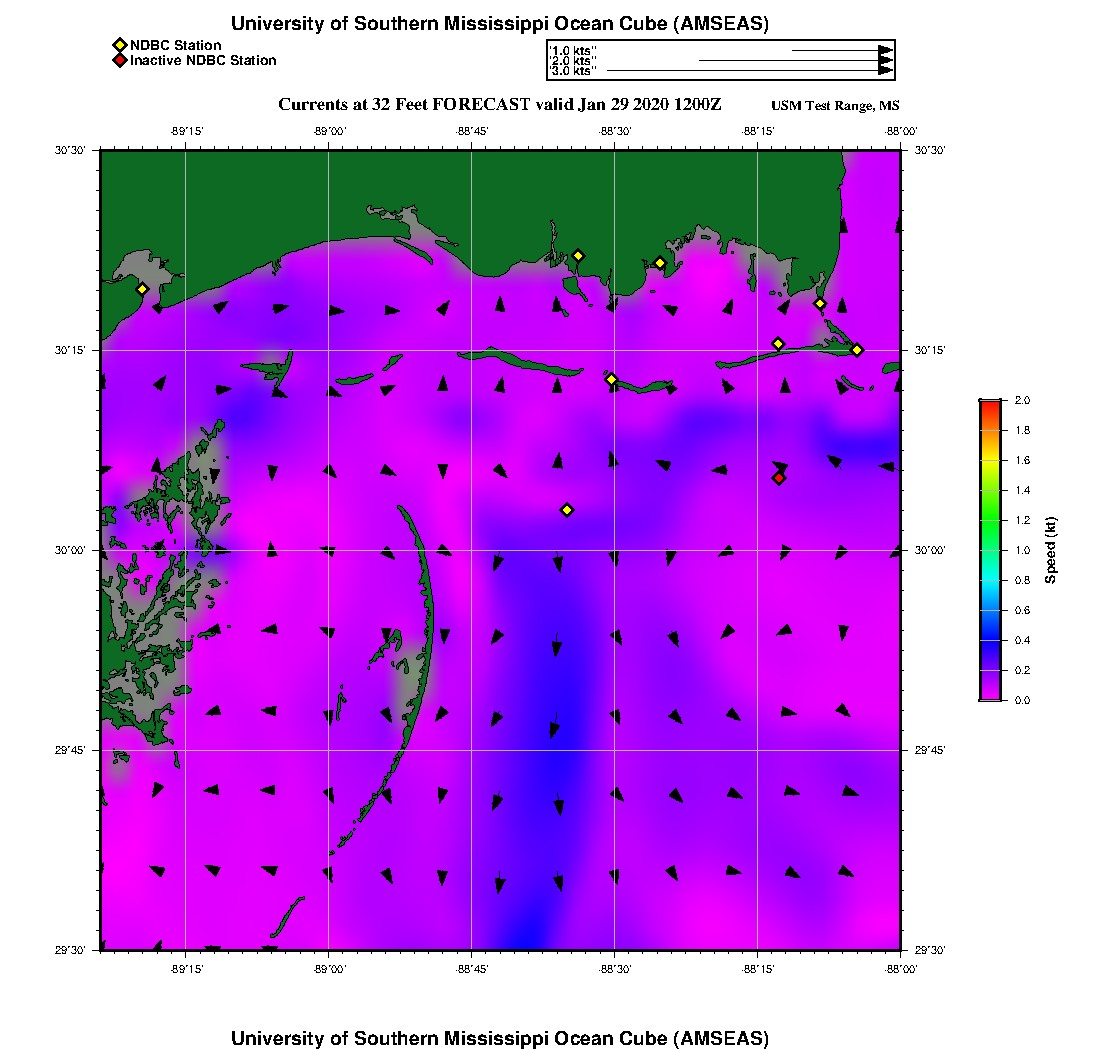Click the 'NDBC Station' legend text

[176, 45]
